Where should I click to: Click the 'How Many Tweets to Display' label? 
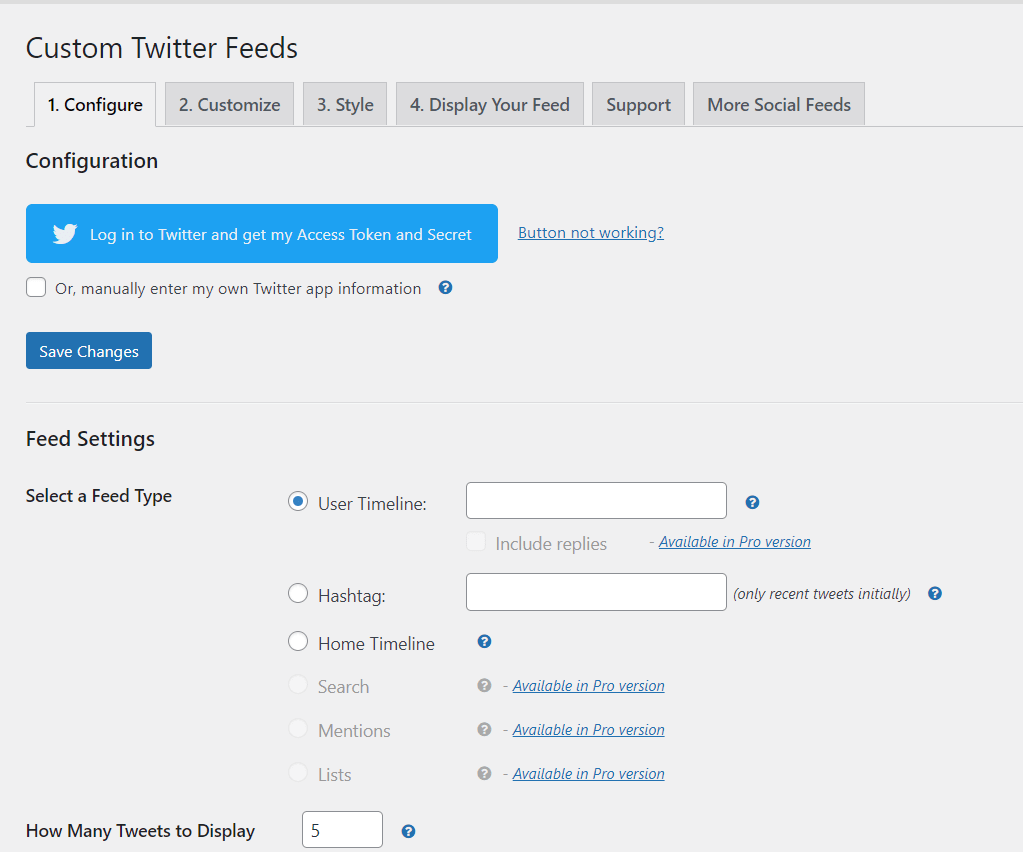(140, 831)
